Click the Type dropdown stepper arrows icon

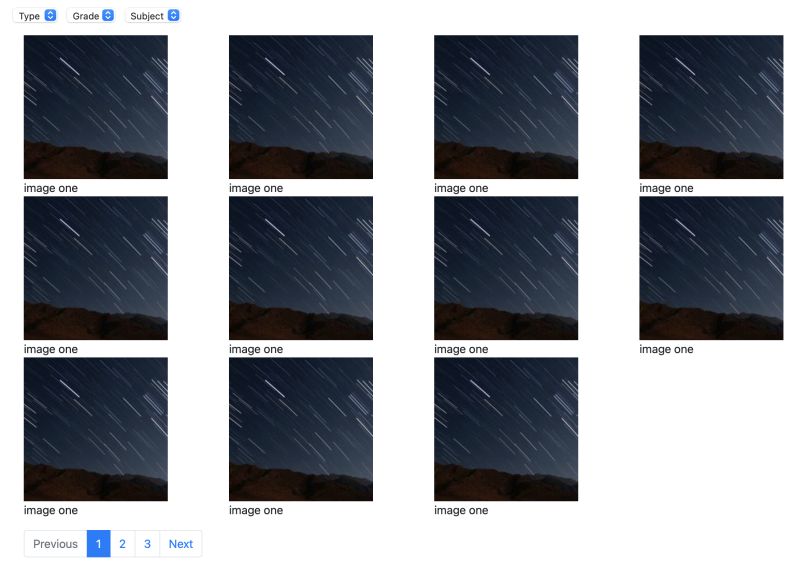[50, 15]
